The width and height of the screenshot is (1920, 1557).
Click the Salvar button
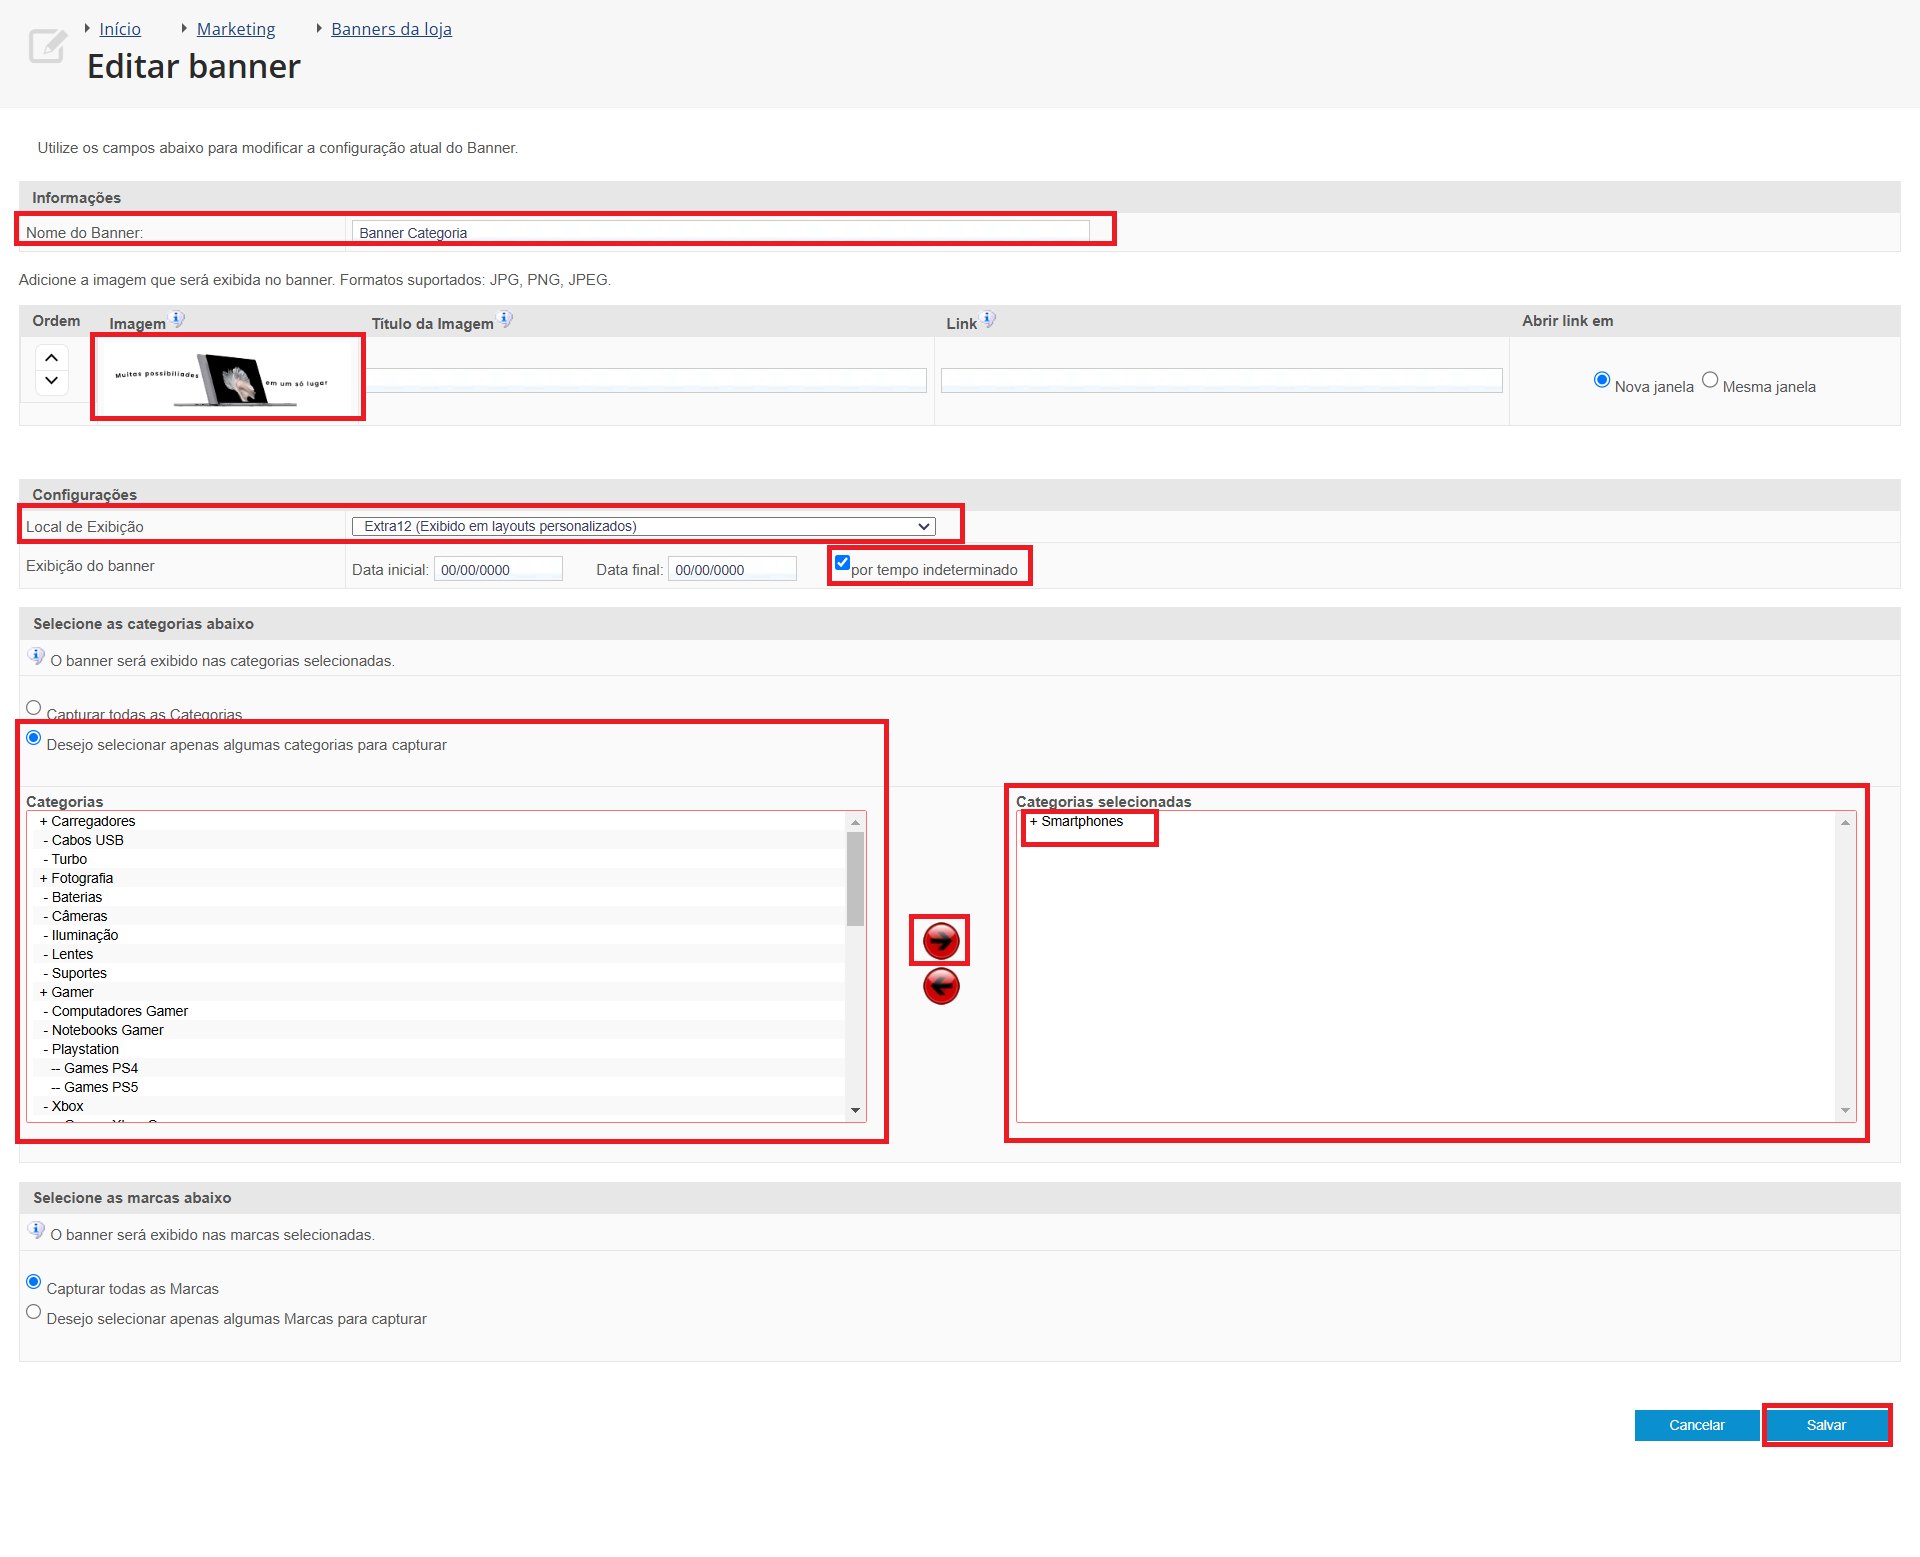coord(1825,1425)
